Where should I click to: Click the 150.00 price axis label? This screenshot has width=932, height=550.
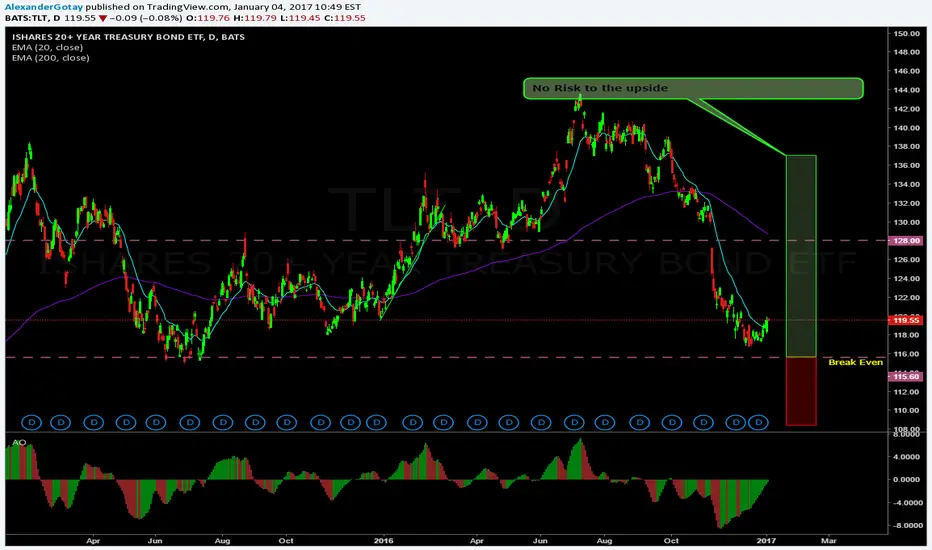coord(906,34)
